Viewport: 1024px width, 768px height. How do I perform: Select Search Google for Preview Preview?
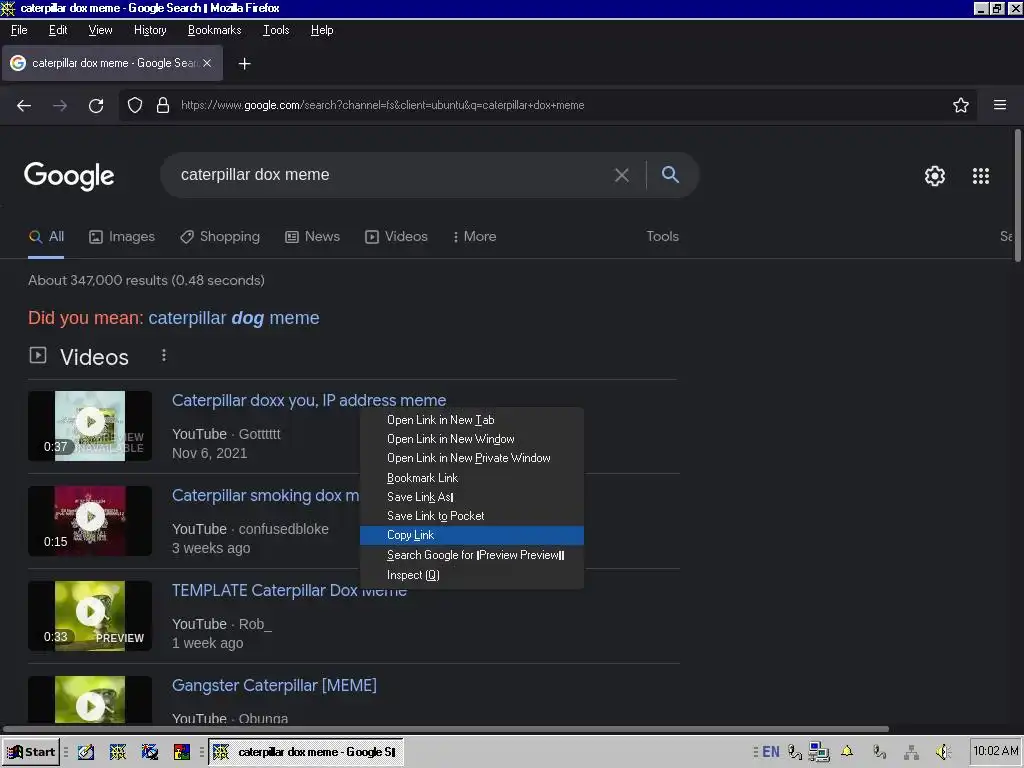pos(472,555)
